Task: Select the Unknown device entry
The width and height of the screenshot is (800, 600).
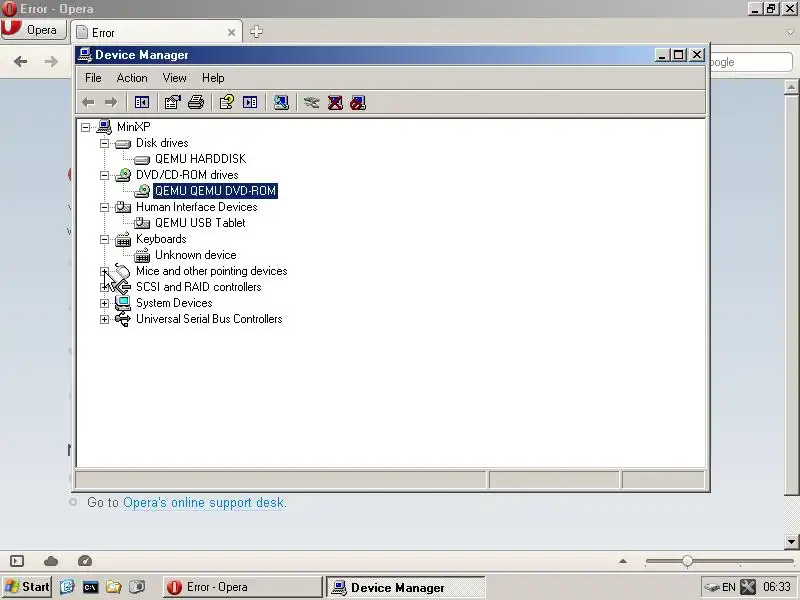Action: [x=195, y=255]
